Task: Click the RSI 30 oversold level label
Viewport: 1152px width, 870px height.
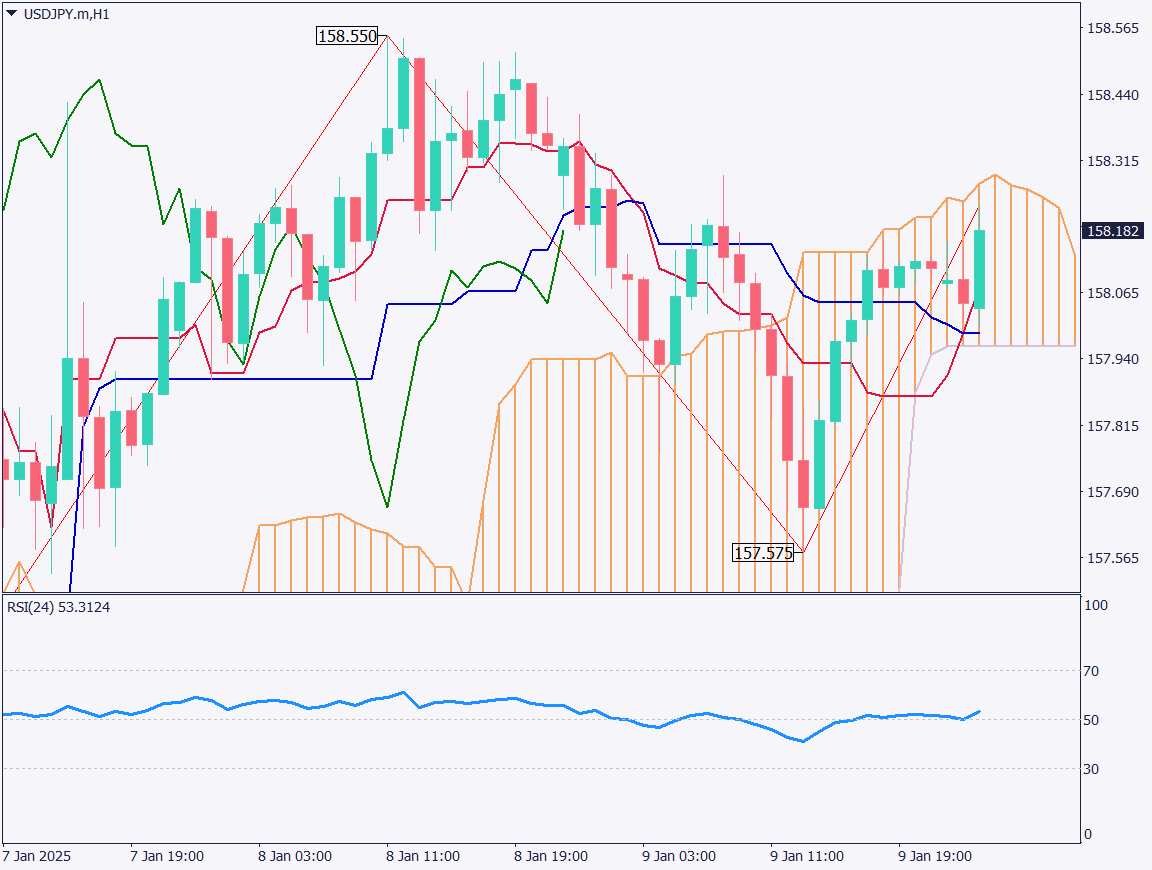Action: (1093, 769)
